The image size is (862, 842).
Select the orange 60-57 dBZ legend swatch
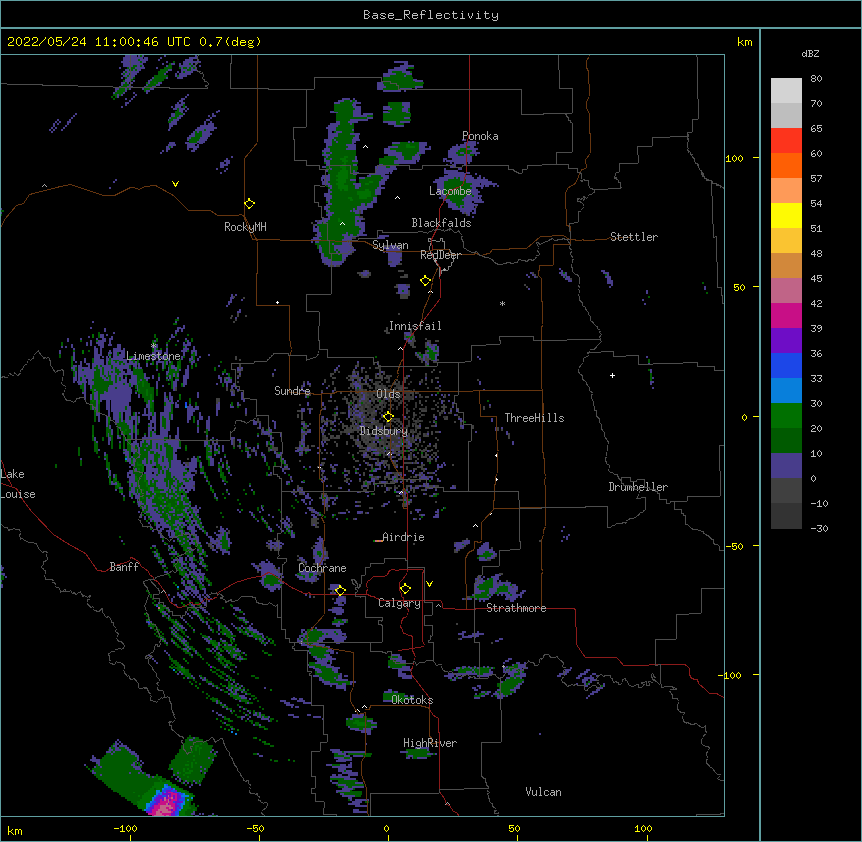point(786,165)
